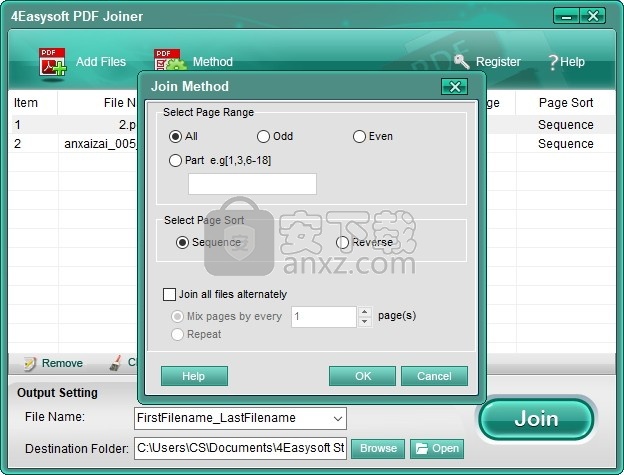This screenshot has width=624, height=475.
Task: Select the row for file 2.p
Action: tap(73, 125)
